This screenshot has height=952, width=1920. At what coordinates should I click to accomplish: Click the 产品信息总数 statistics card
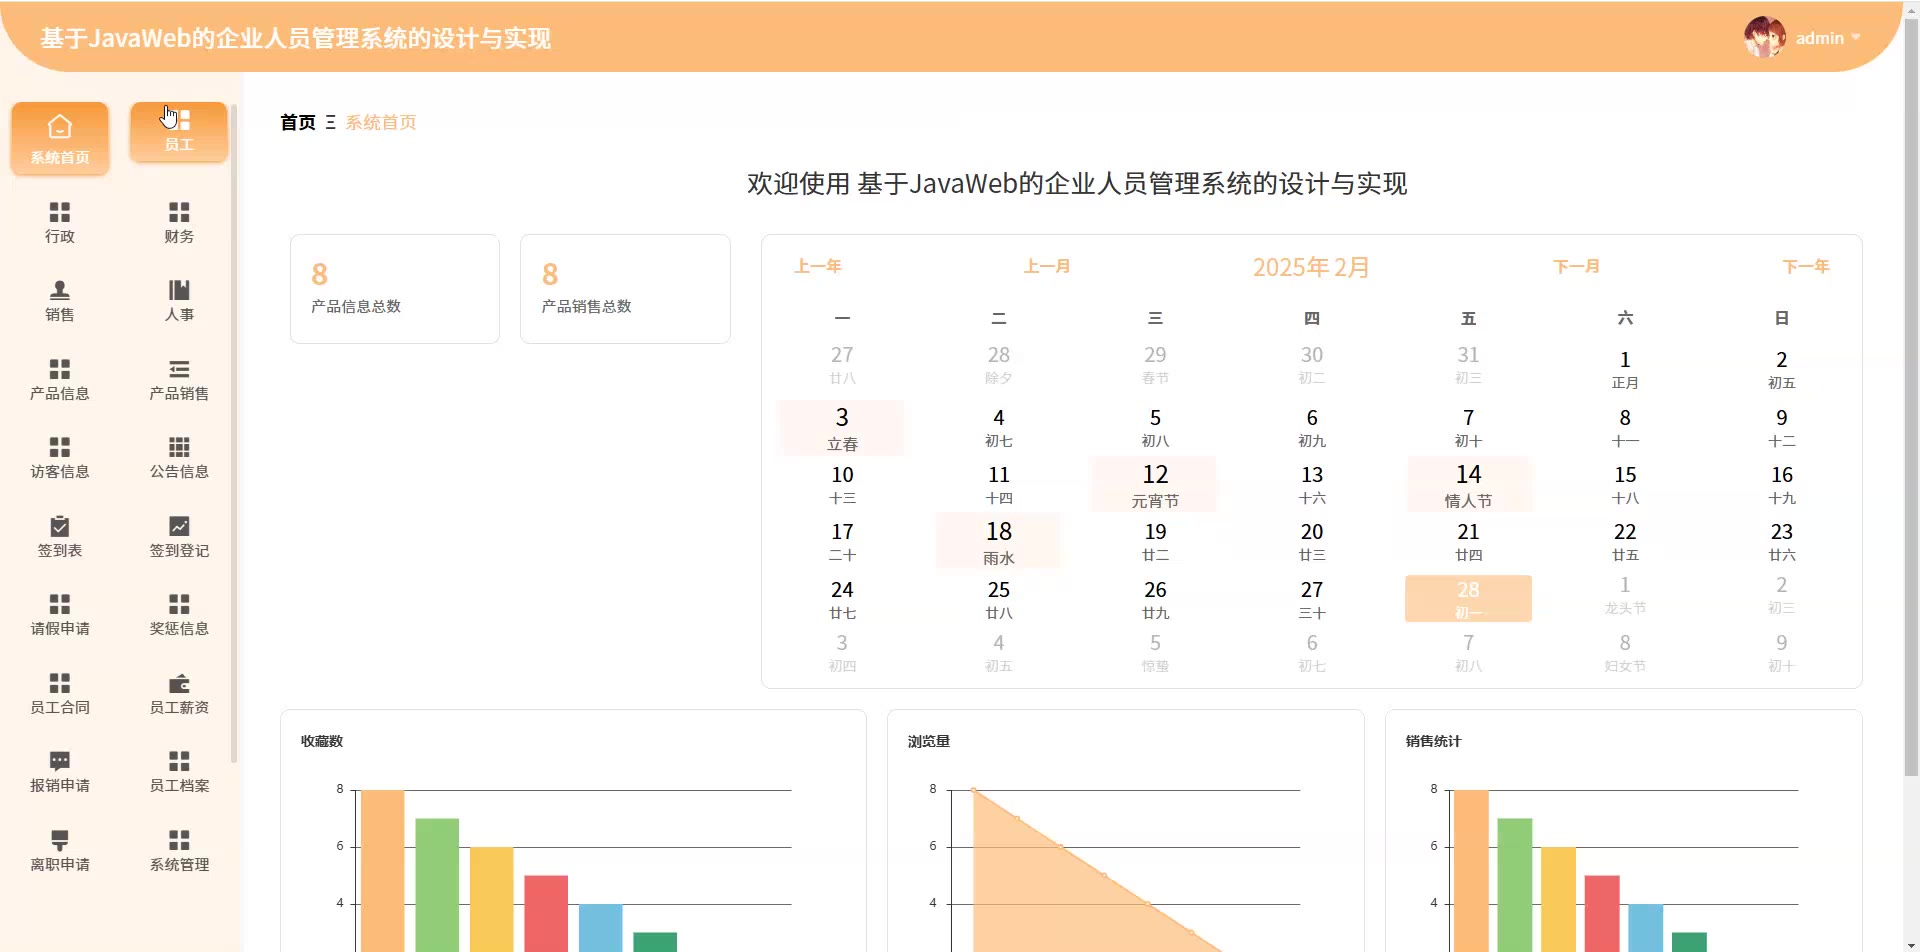coord(395,289)
